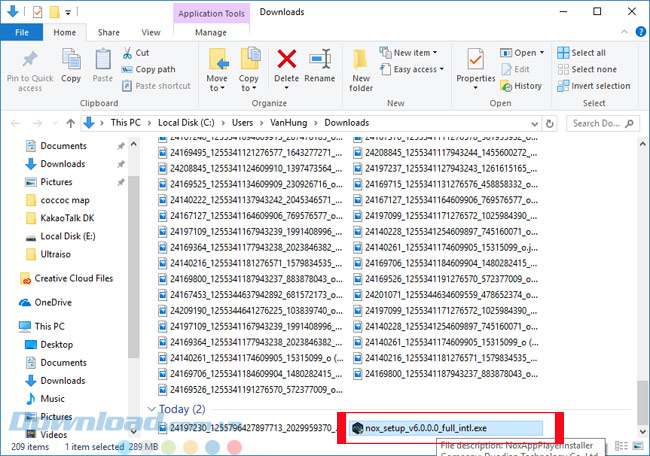650x456 pixels.
Task: Click This PC in the address breadcrumb
Action: click(125, 123)
